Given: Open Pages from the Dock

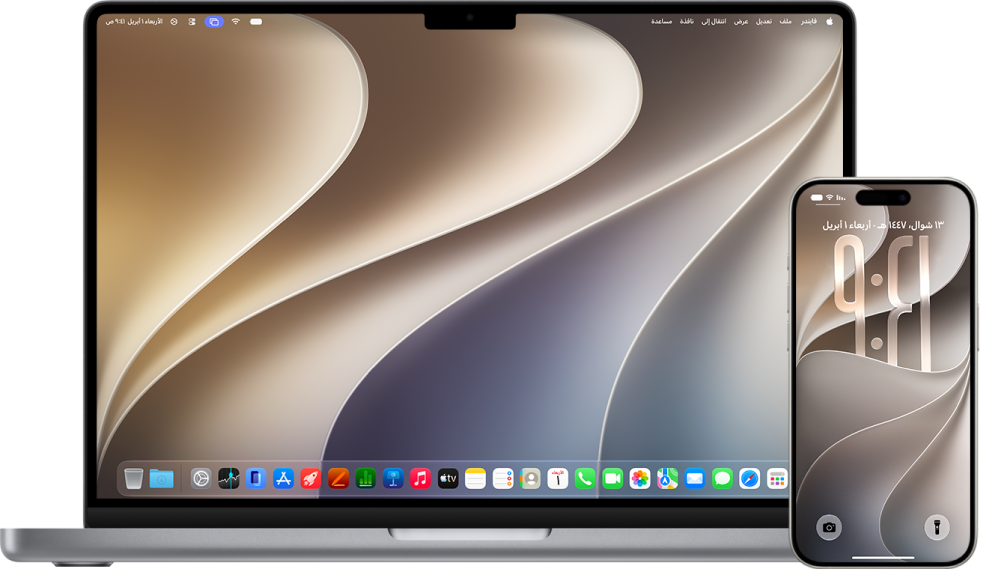Looking at the screenshot, I should coord(338,479).
